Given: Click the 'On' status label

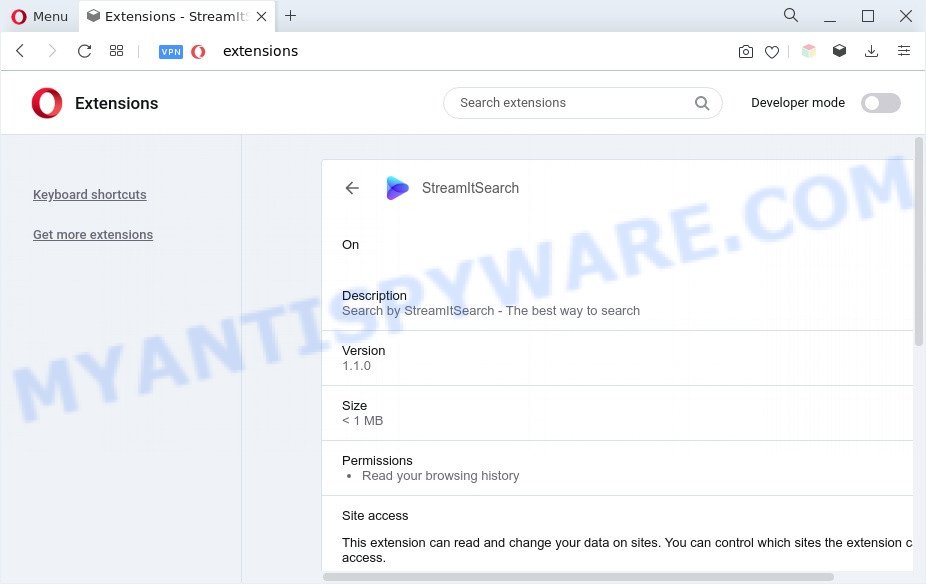Looking at the screenshot, I should (350, 244).
